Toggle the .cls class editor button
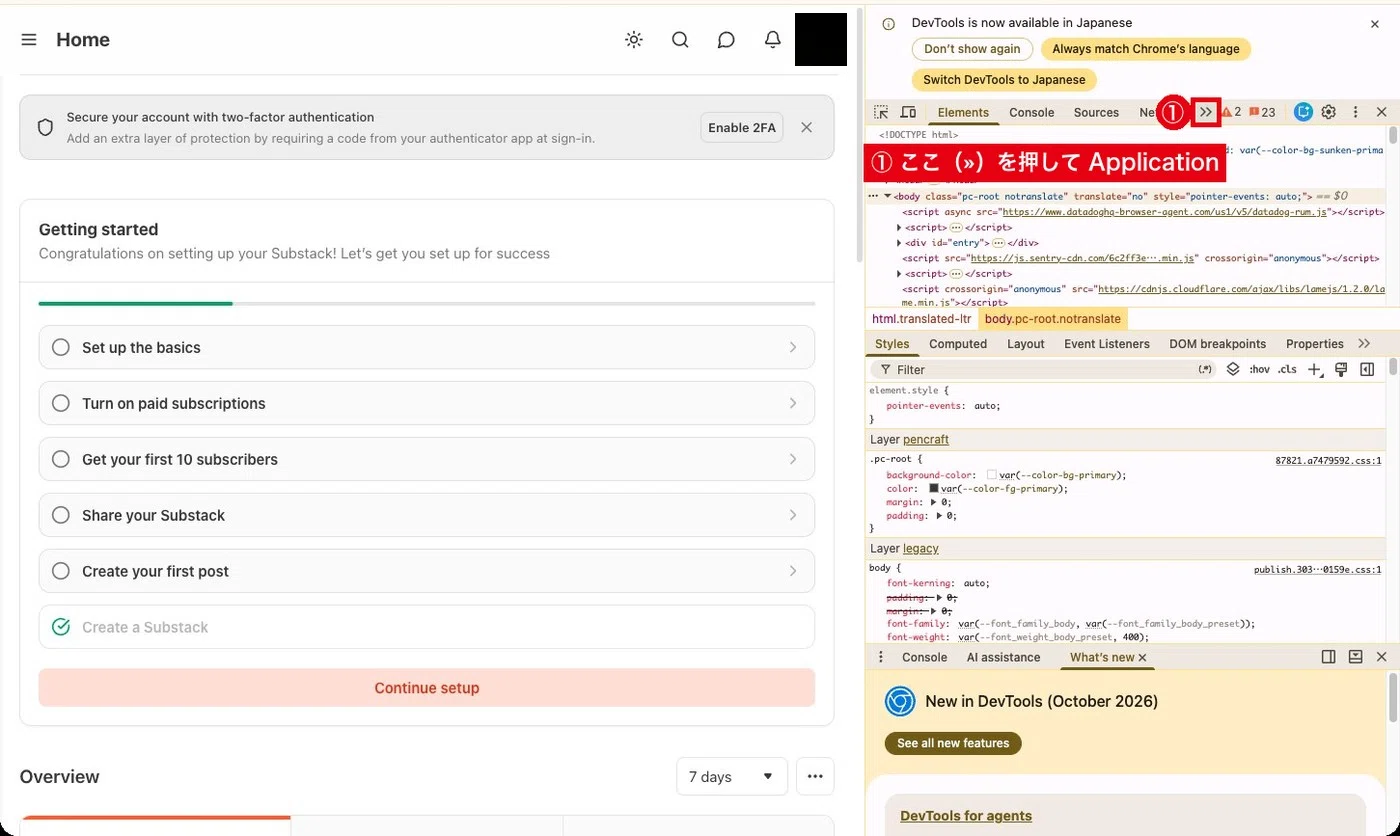This screenshot has width=1400, height=836. coord(1287,370)
